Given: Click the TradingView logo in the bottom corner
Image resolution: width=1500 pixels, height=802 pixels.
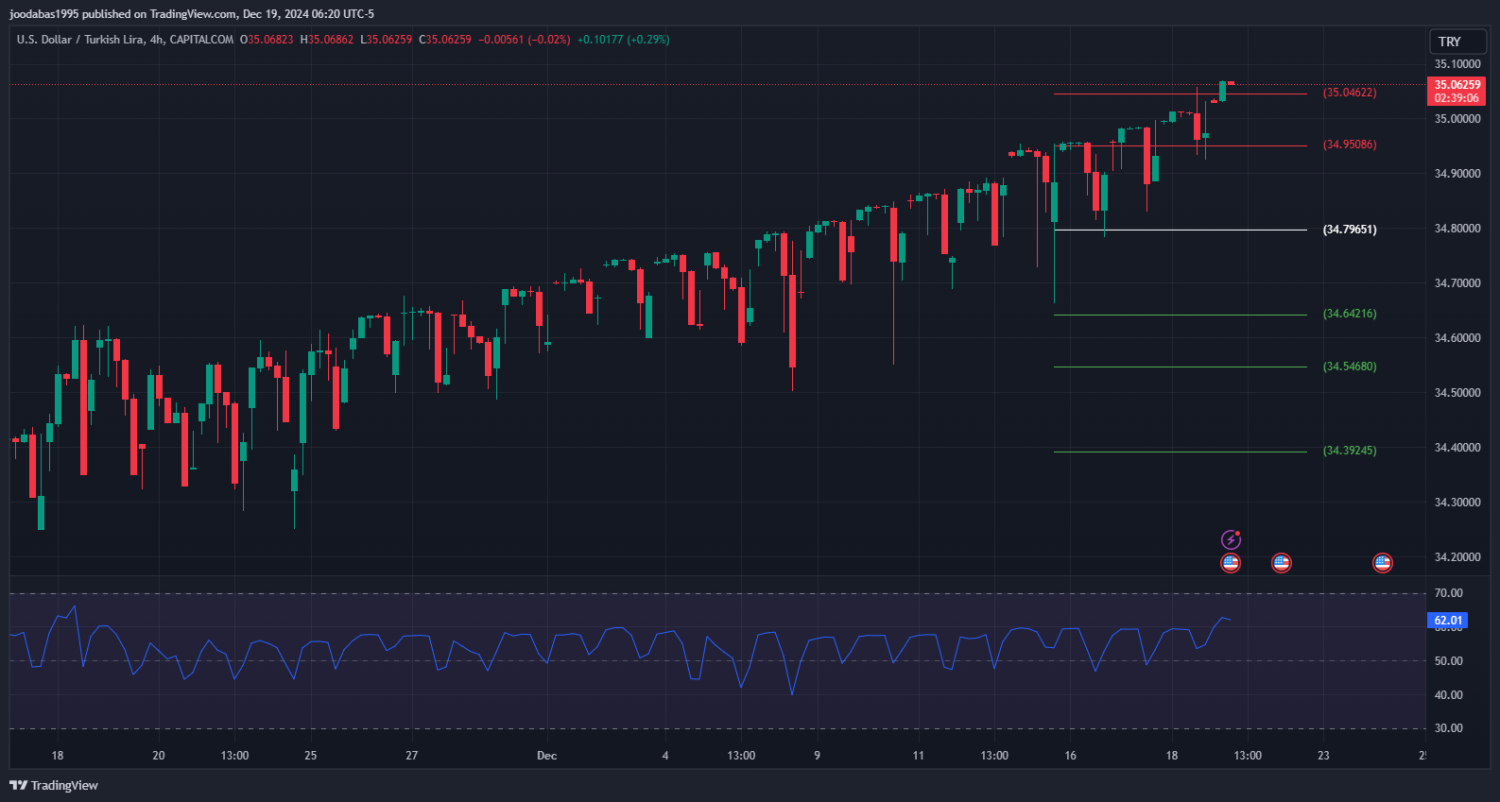Looking at the screenshot, I should click(x=55, y=785).
